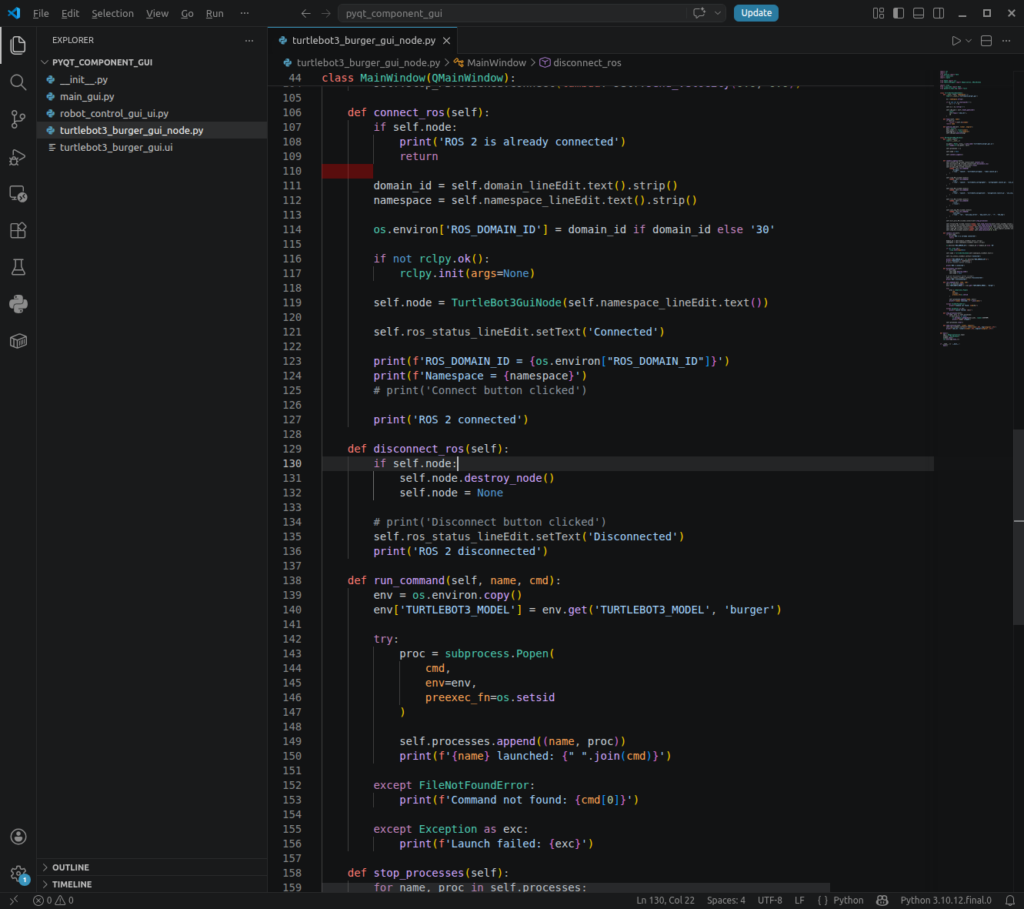This screenshot has width=1024, height=909.
Task: Open the run button dropdown arrow
Action: pyautogui.click(x=968, y=40)
